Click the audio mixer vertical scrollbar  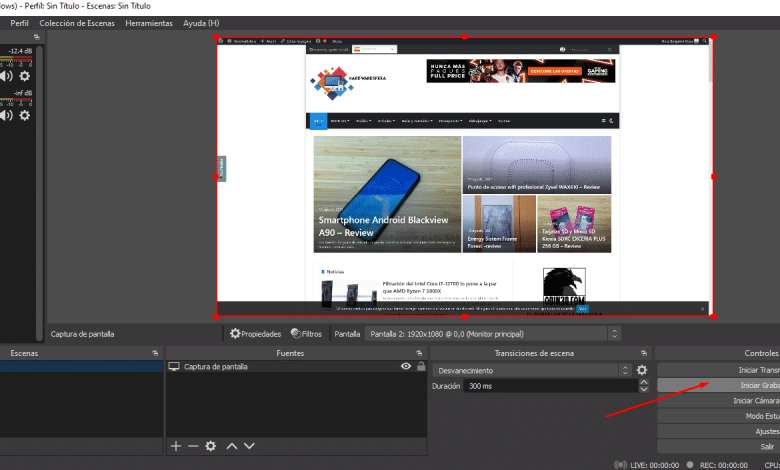click(39, 193)
